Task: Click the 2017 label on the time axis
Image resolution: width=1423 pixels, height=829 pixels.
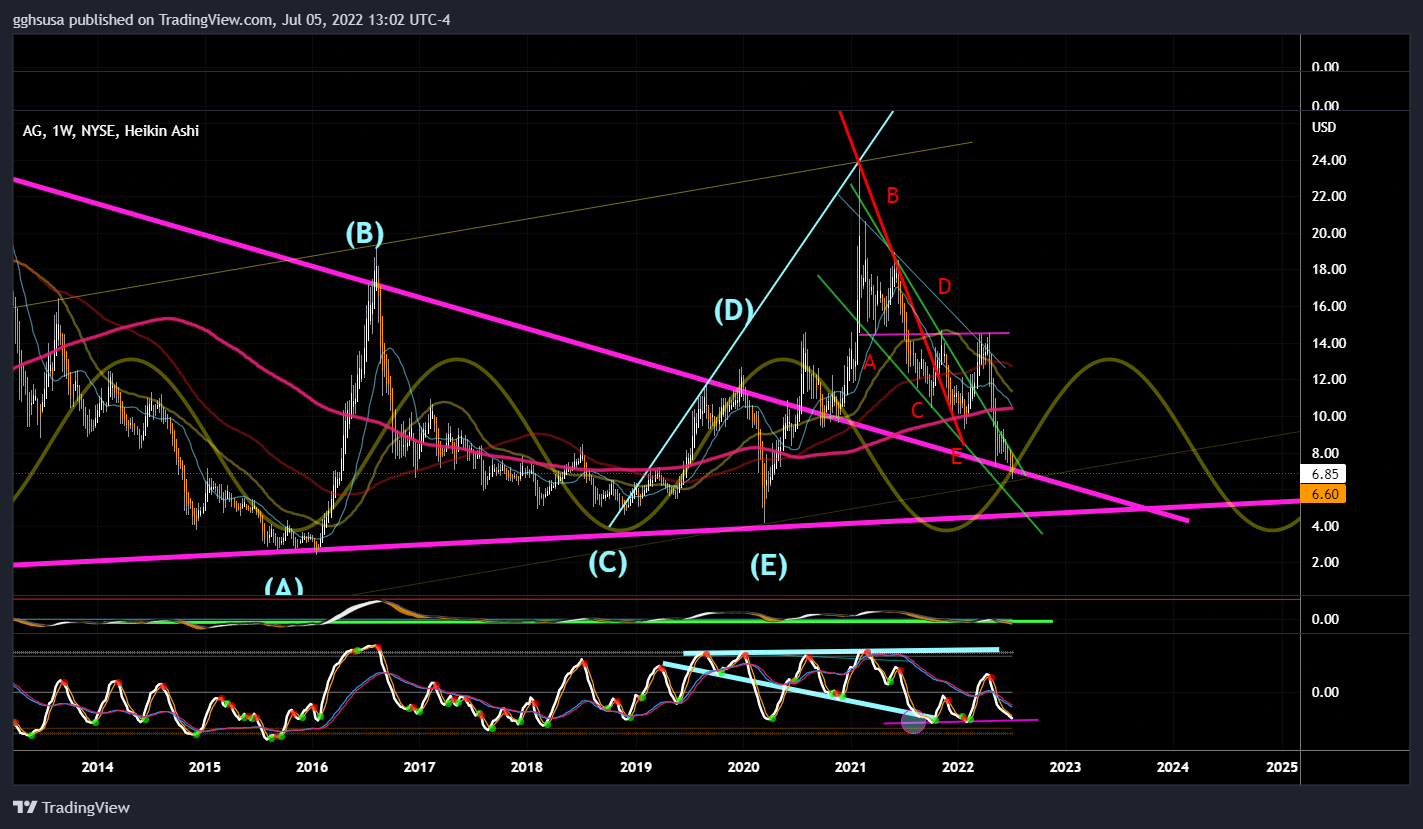Action: point(419,767)
